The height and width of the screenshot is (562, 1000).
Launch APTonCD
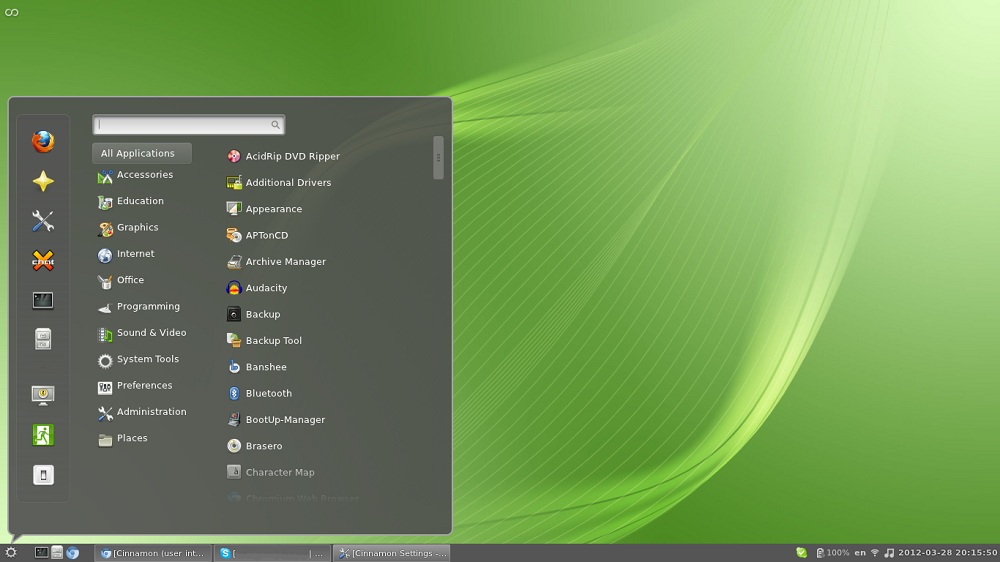pyautogui.click(x=258, y=235)
